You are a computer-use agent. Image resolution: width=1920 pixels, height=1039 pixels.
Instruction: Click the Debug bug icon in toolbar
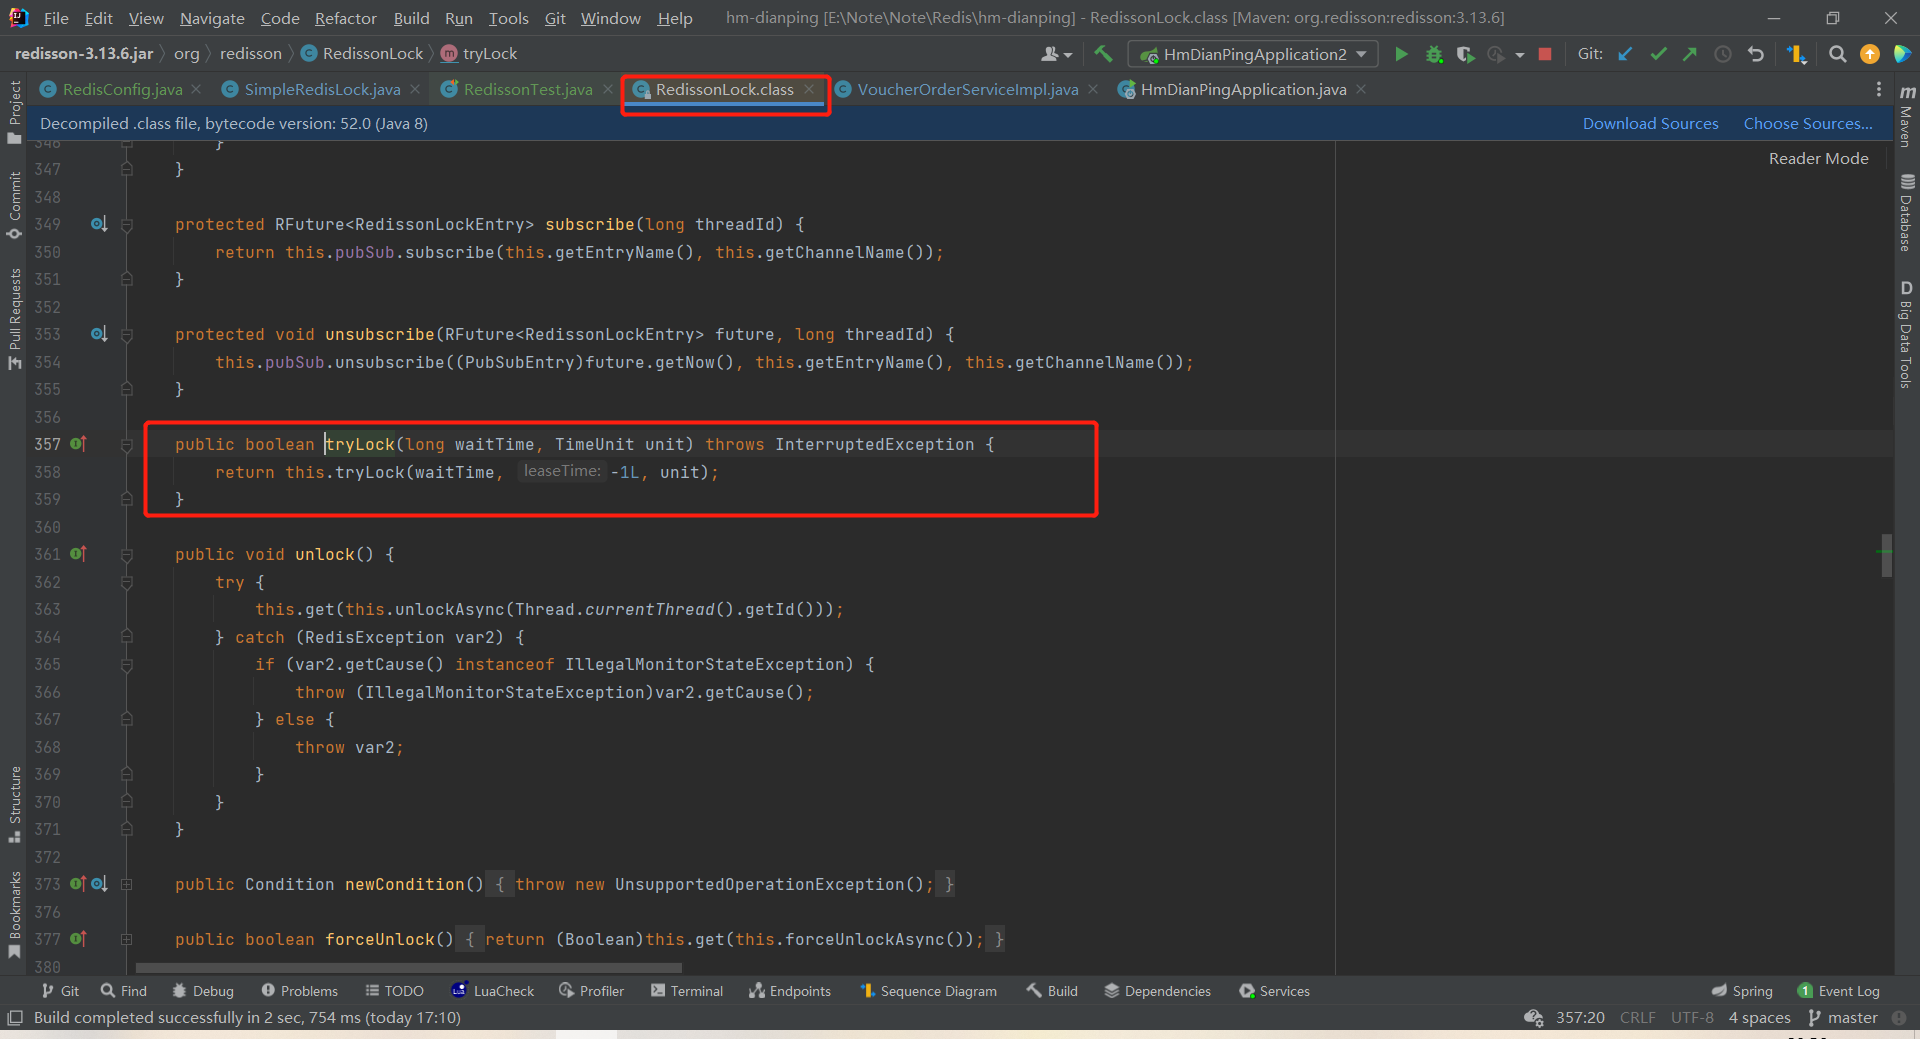tap(1434, 54)
